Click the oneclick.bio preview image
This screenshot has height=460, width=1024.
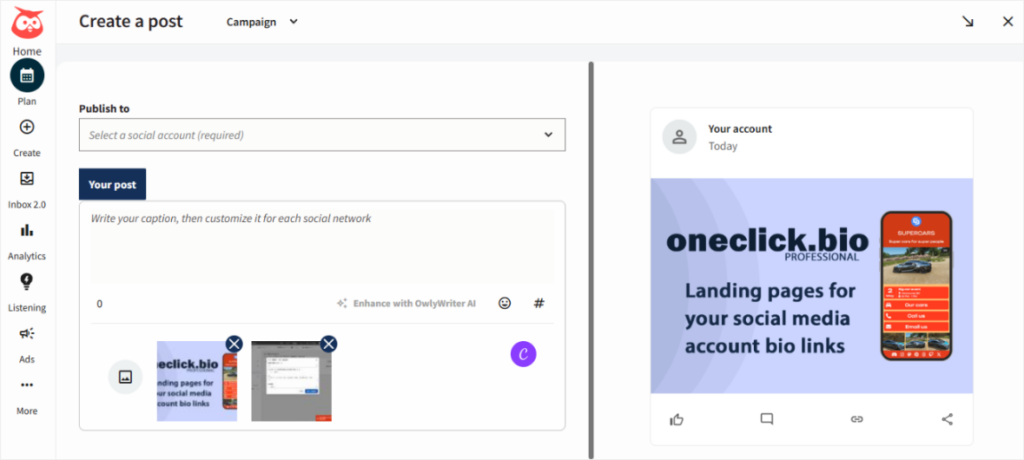coord(812,286)
